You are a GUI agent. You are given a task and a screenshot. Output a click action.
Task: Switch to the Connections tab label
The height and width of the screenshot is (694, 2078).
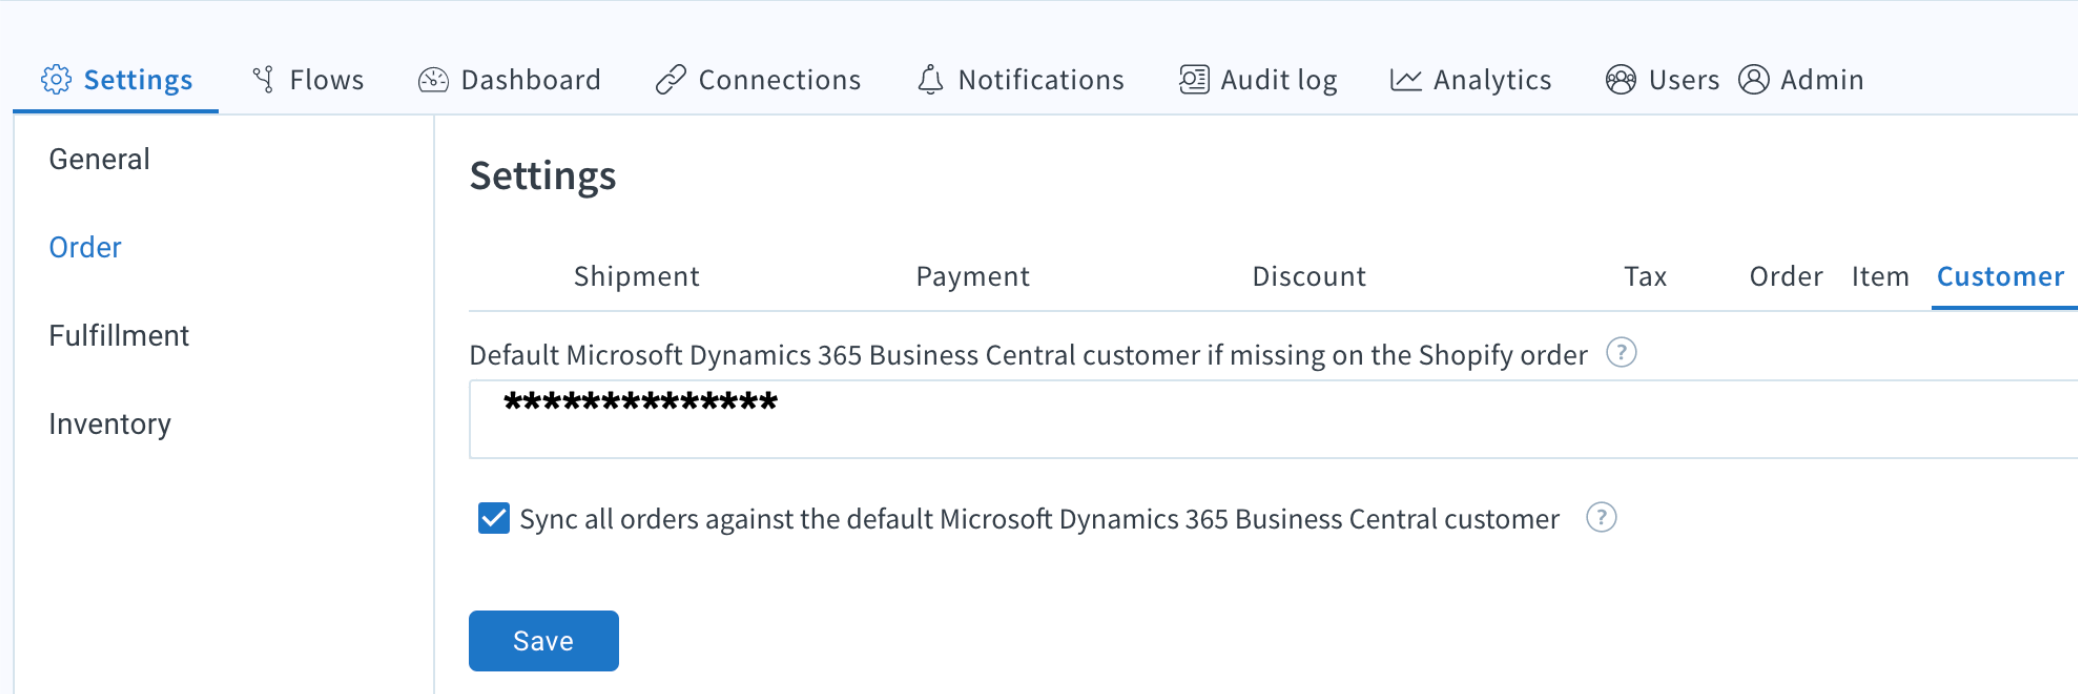[780, 80]
